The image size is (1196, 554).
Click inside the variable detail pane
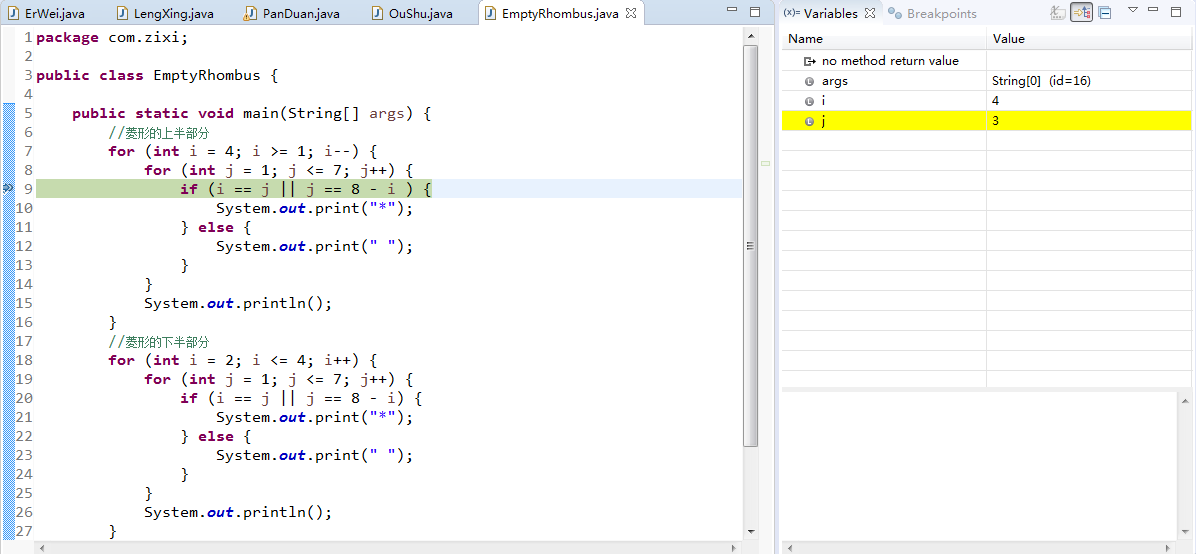979,465
